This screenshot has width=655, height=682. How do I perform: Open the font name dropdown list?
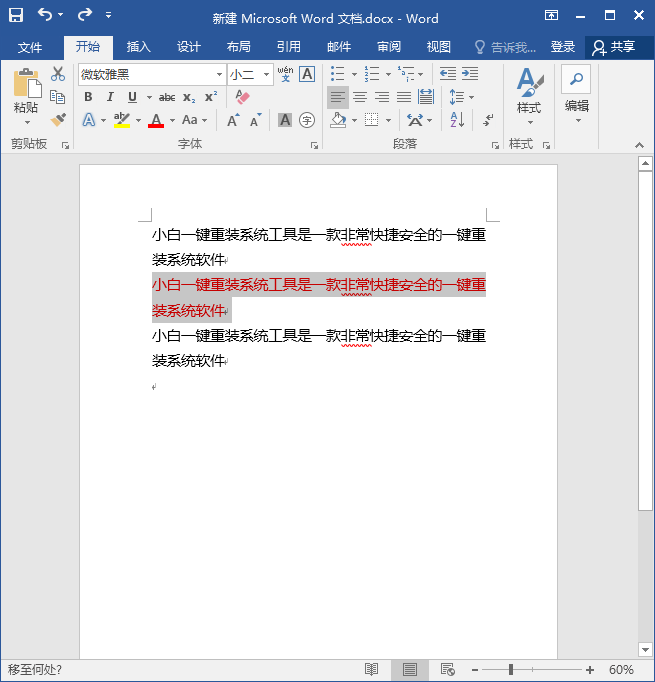click(219, 75)
